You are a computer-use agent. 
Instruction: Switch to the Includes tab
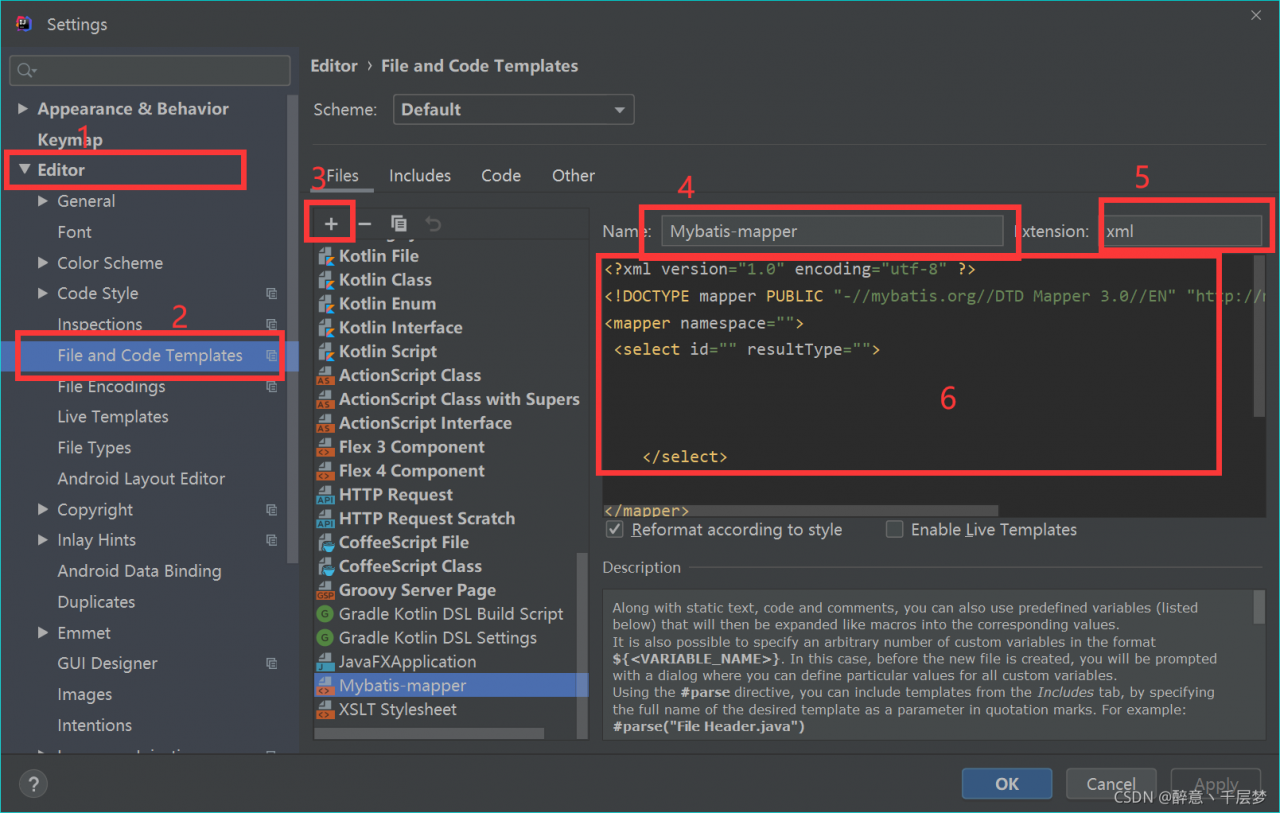click(x=420, y=176)
